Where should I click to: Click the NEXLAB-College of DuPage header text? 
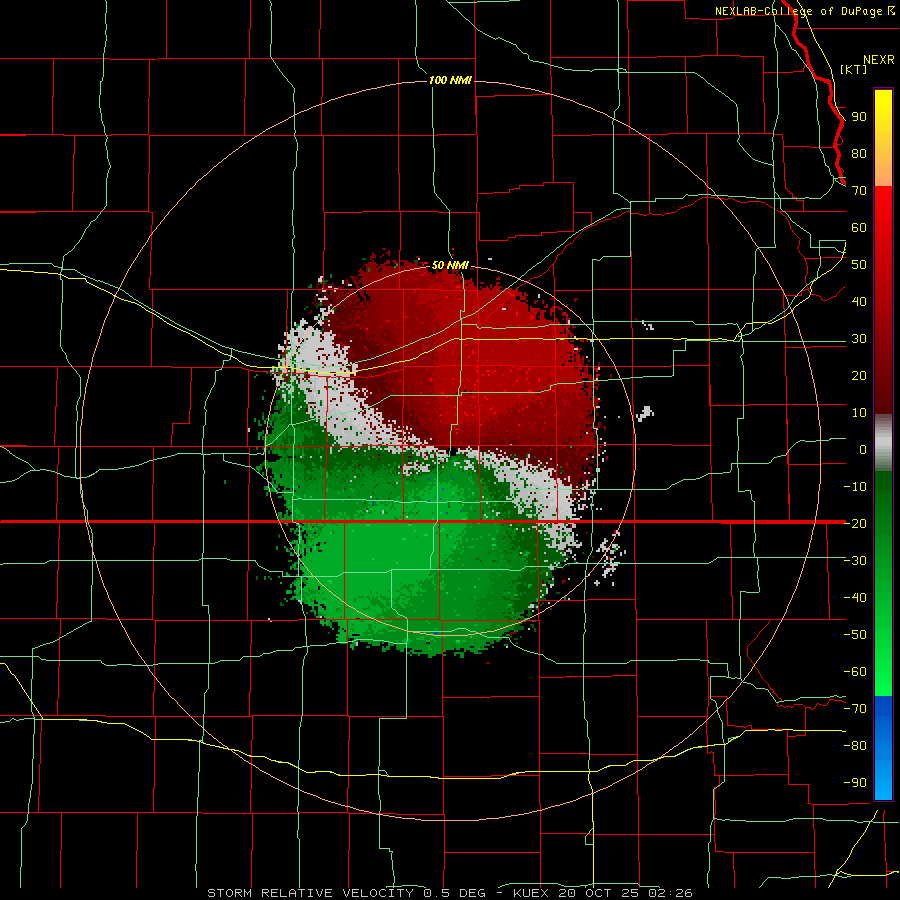[804, 11]
